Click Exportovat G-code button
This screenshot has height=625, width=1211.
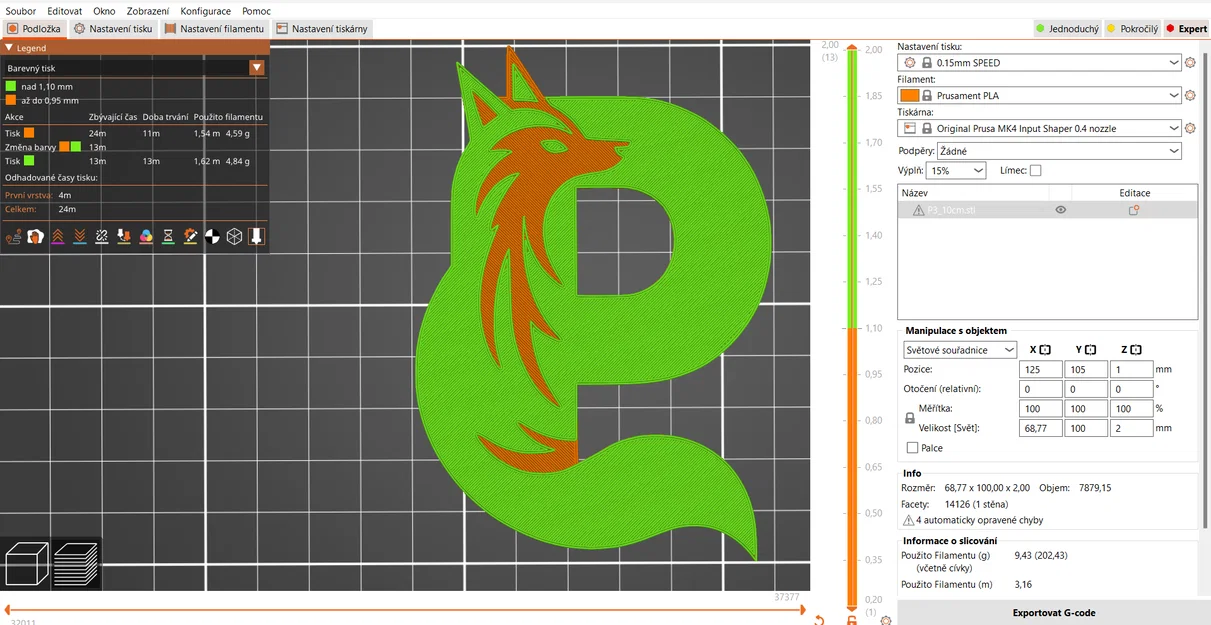(x=1054, y=612)
